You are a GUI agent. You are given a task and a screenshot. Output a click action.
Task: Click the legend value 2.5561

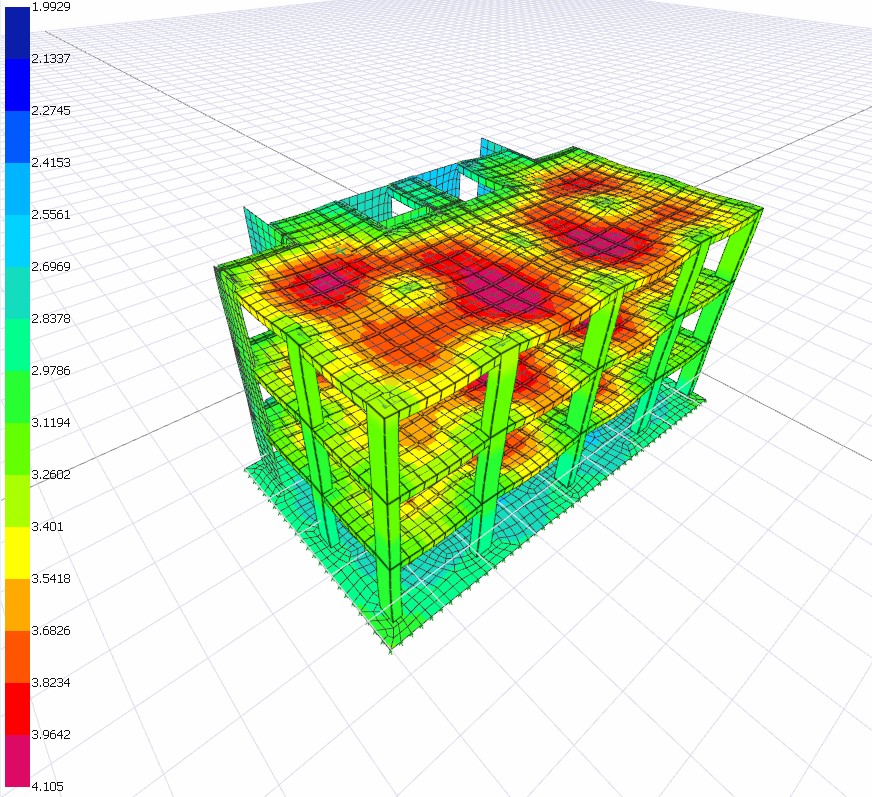pyautogui.click(x=51, y=215)
